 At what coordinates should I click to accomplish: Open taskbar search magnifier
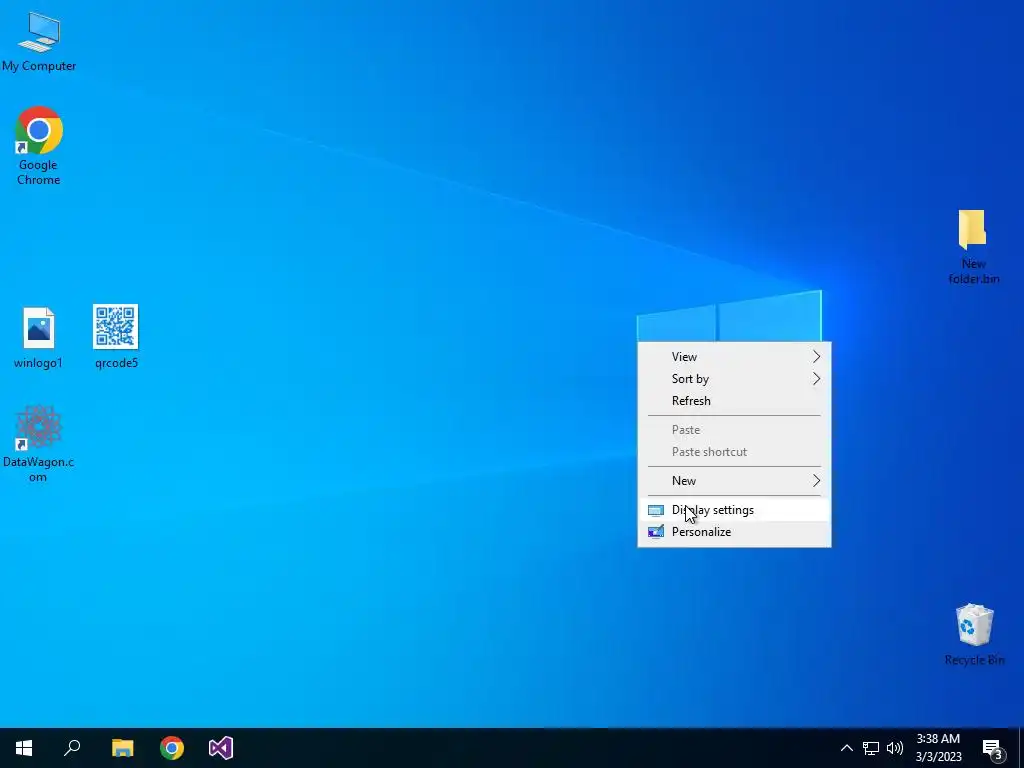point(72,748)
